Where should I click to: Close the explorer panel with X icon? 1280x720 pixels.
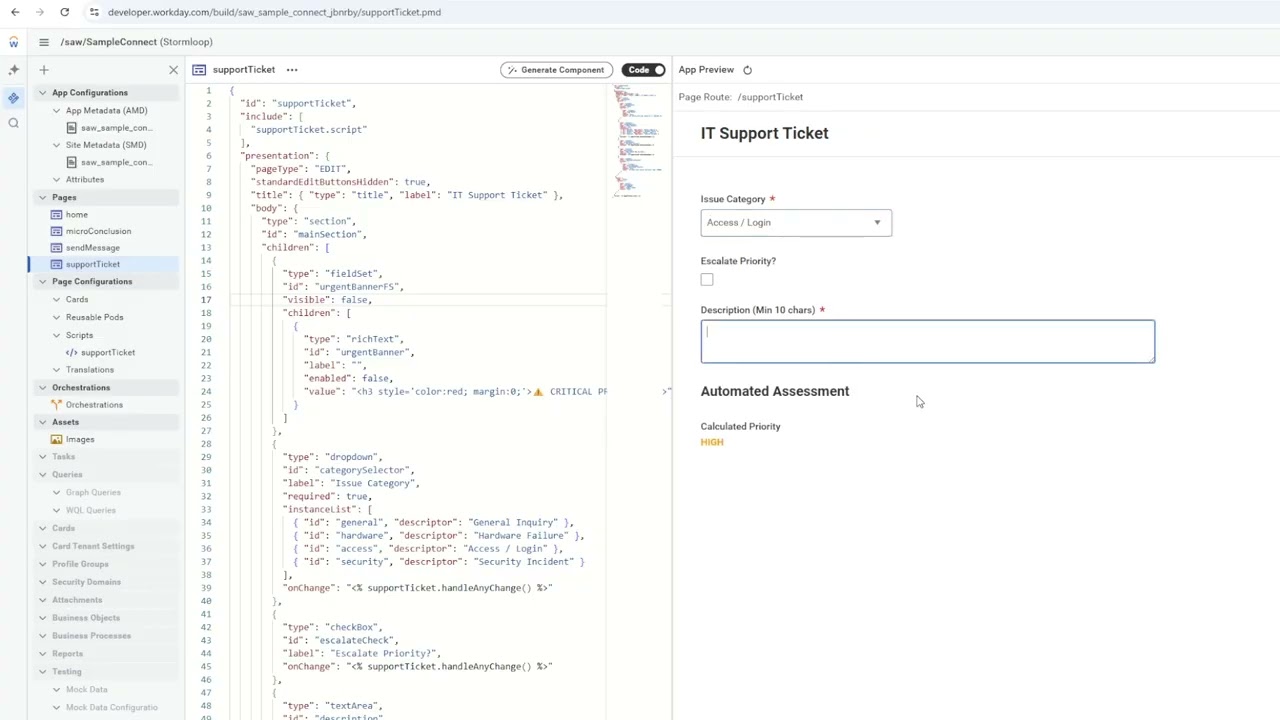173,70
